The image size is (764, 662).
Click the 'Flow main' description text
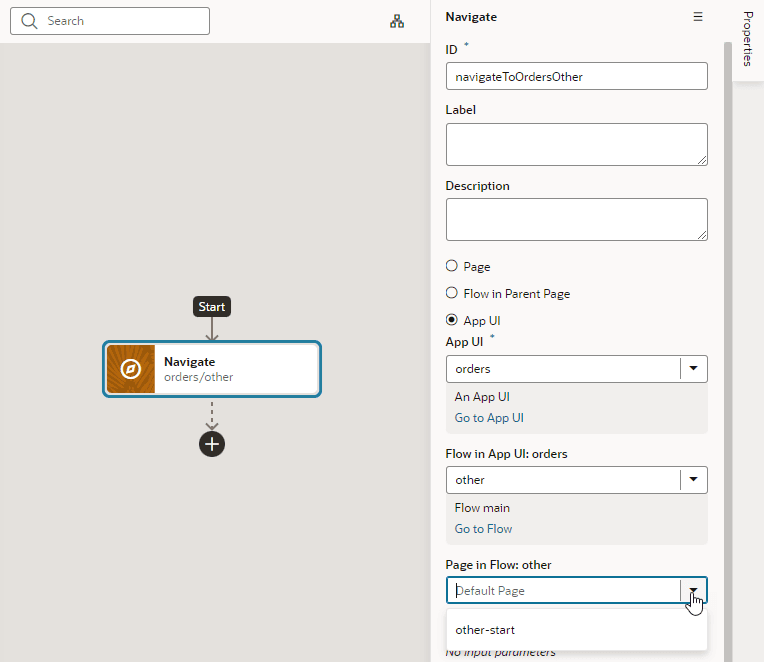tap(482, 508)
